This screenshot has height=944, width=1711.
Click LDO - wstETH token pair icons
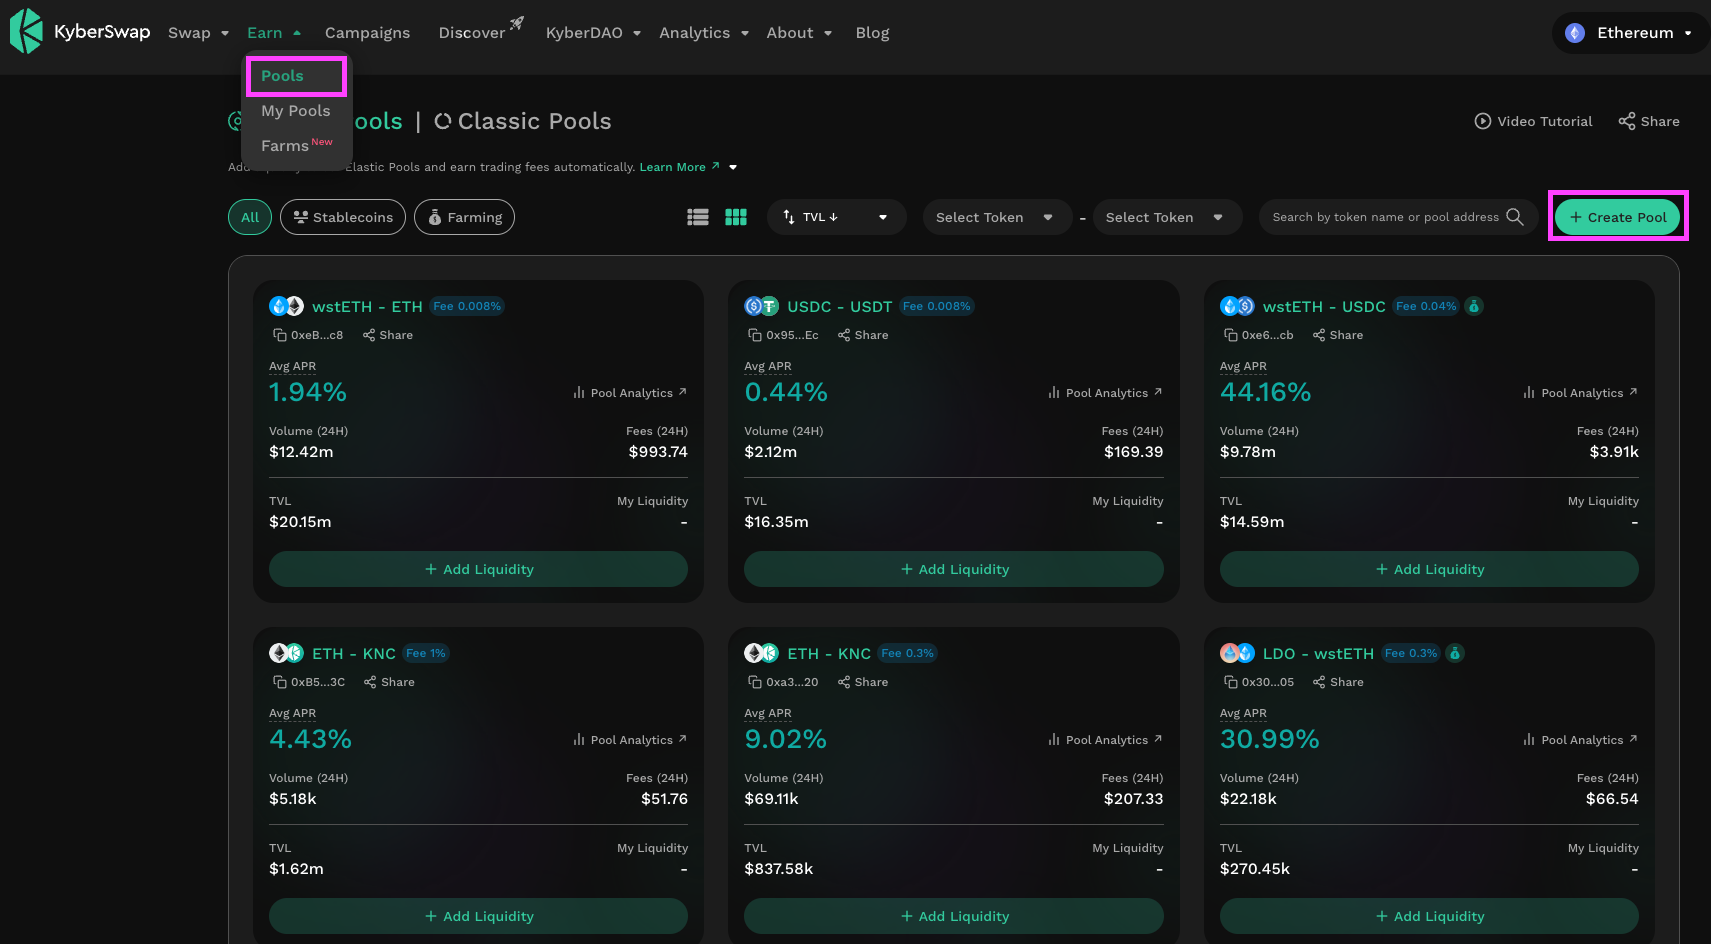pyautogui.click(x=1237, y=653)
